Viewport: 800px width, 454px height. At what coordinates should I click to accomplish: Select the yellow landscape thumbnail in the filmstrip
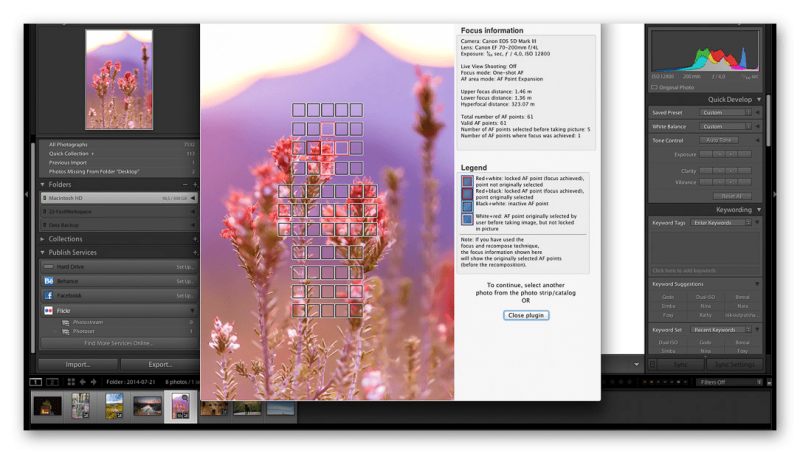pos(114,406)
